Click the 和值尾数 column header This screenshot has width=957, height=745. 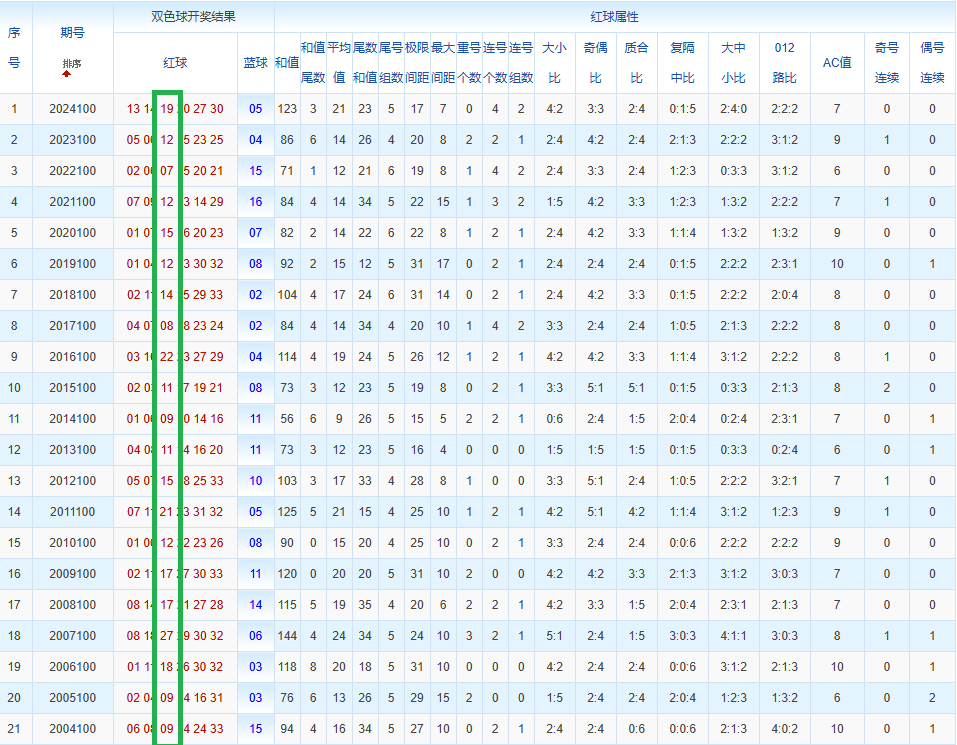click(x=313, y=63)
